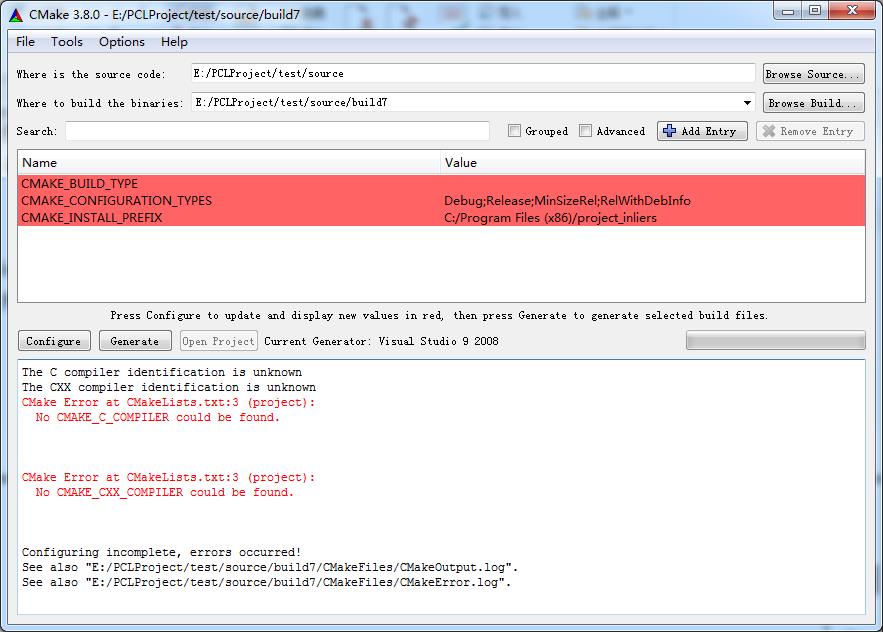Click the Value column header

point(653,163)
